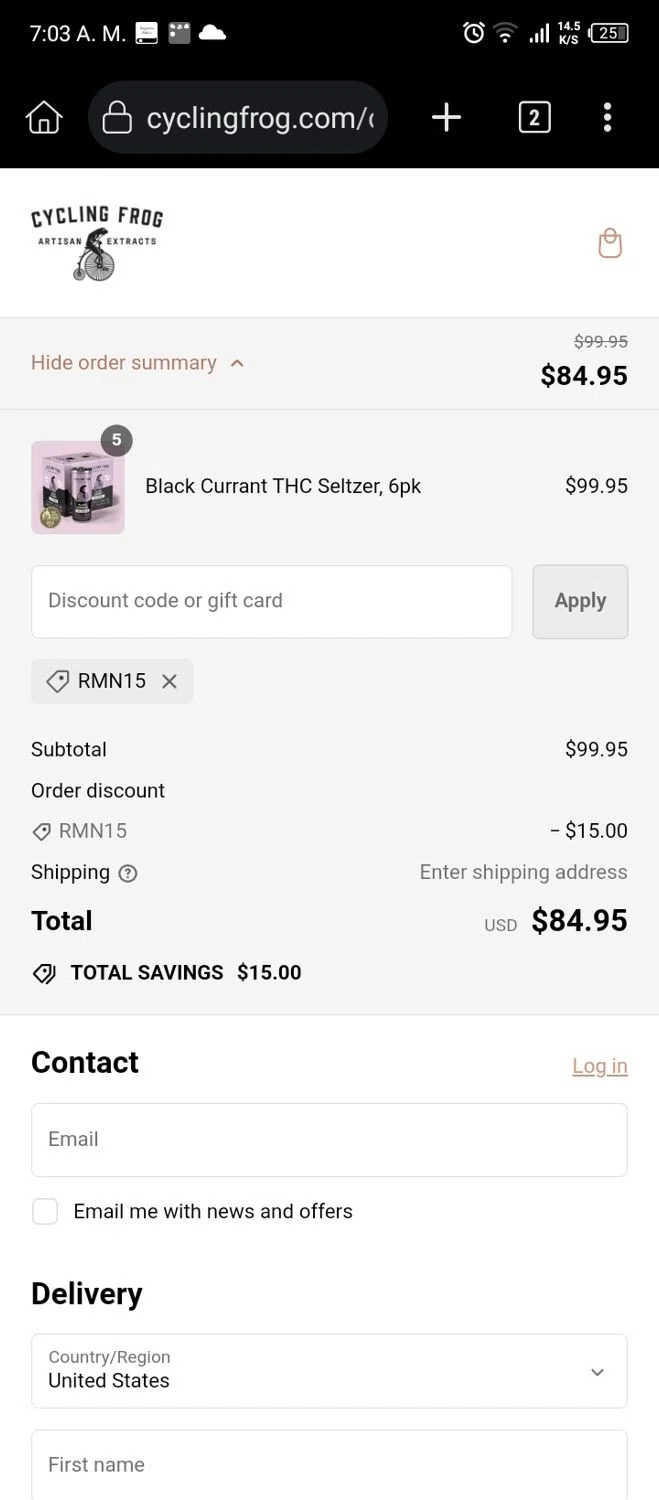
Task: Open a new browser tab
Action: (446, 118)
